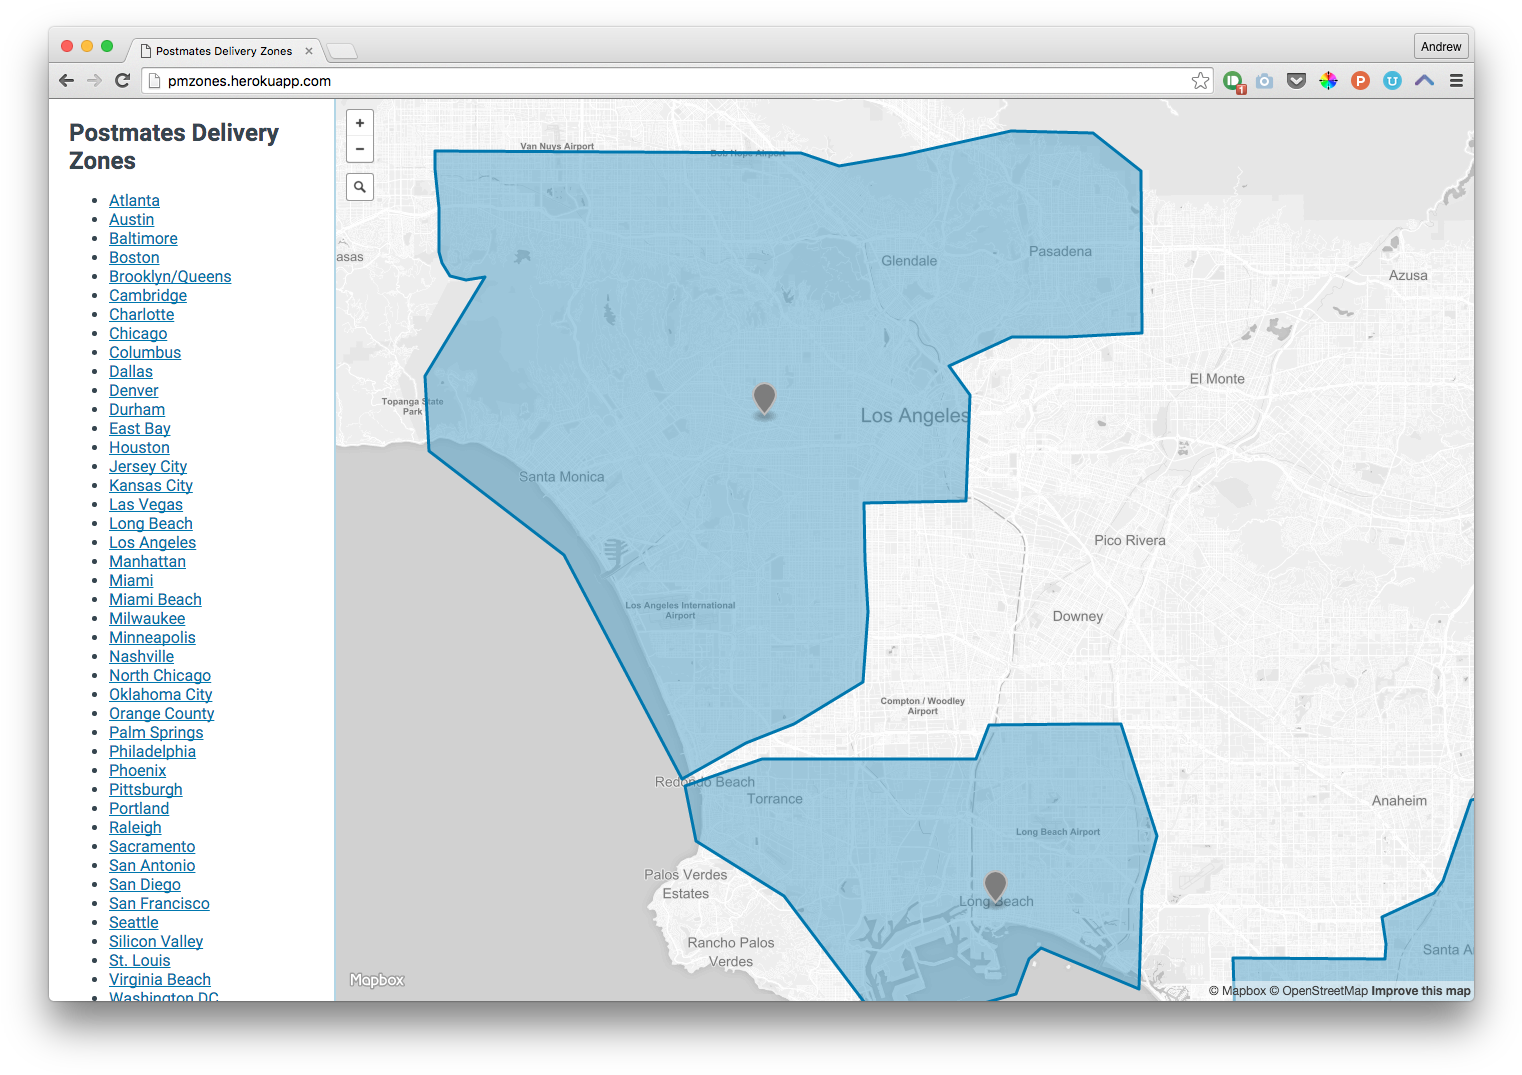Select Chicago from the zones list

click(138, 334)
